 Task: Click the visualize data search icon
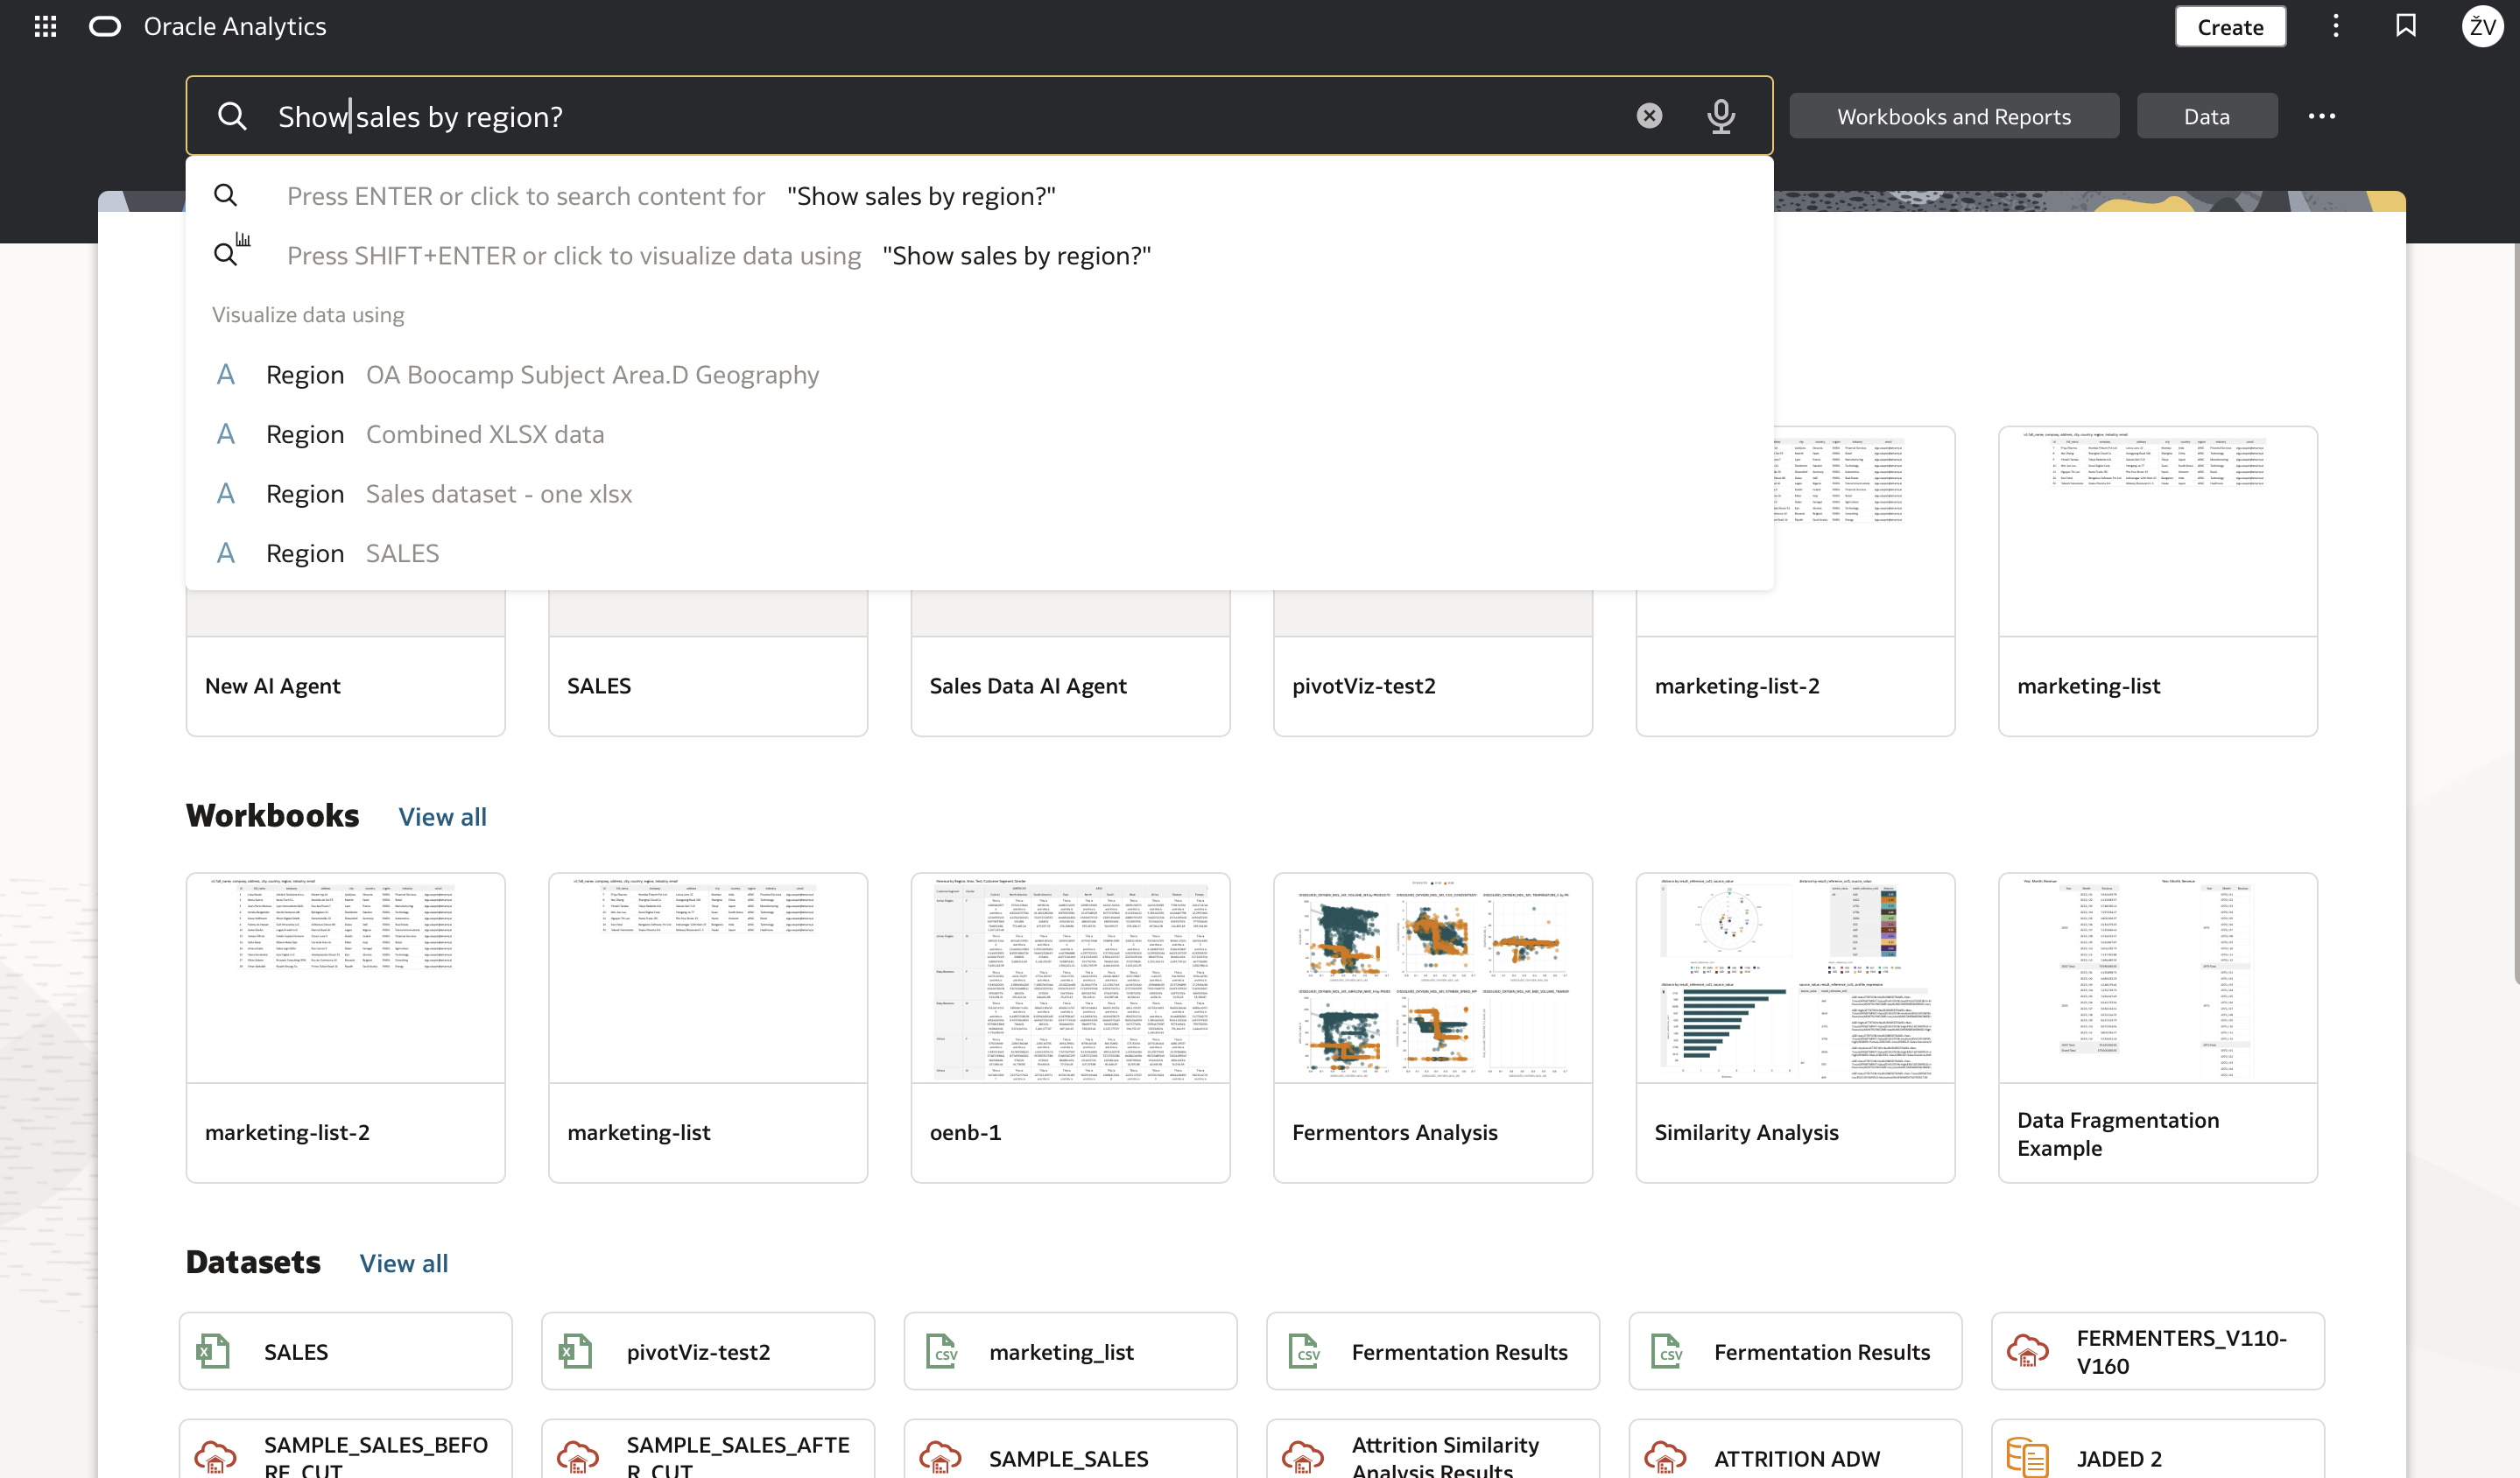pos(231,250)
